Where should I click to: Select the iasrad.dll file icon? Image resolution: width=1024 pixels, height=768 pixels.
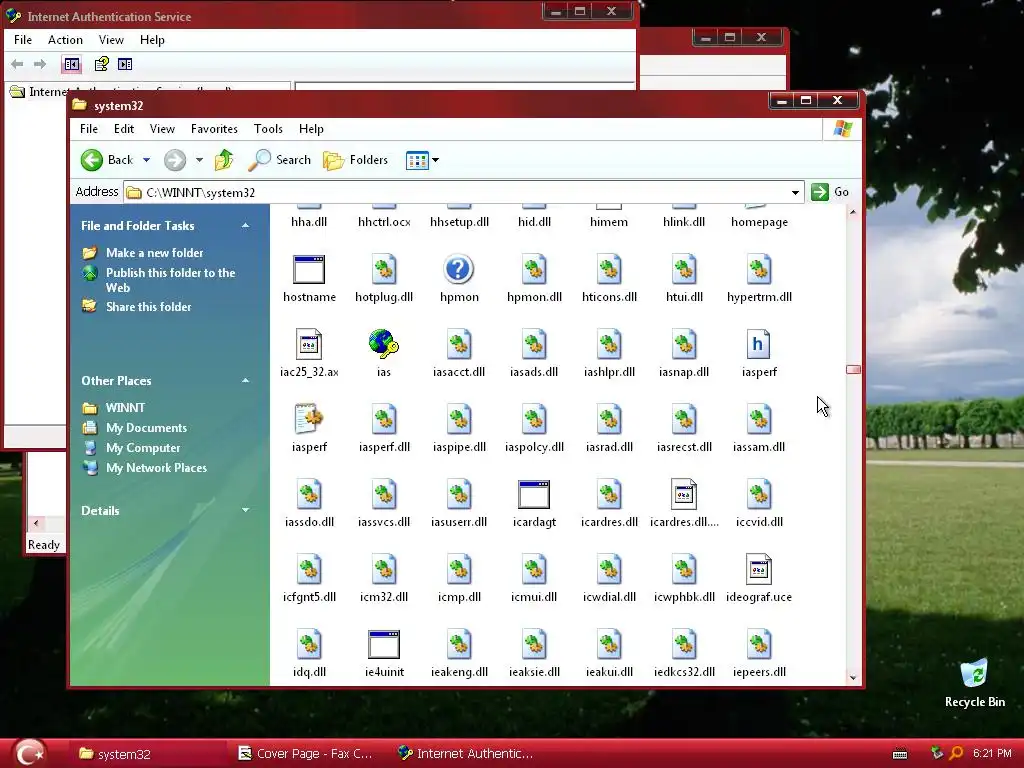[x=609, y=419]
